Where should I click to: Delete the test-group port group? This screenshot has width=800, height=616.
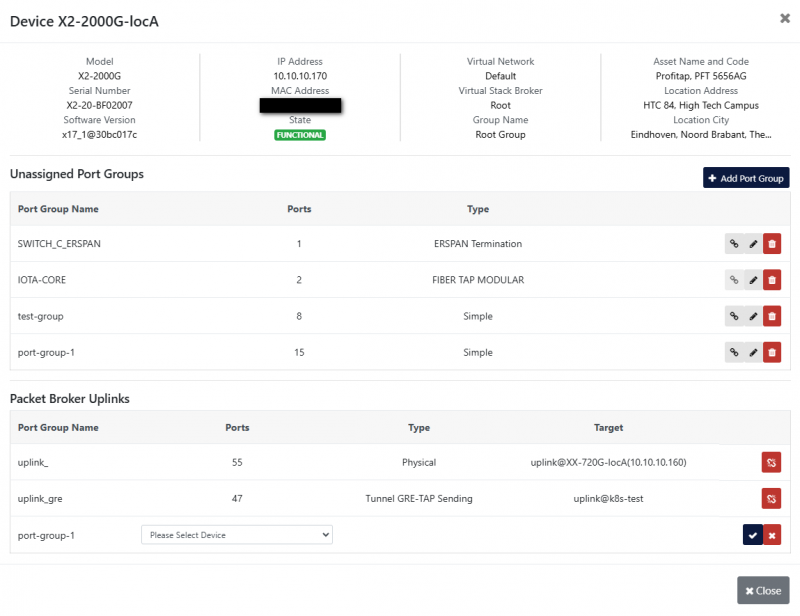[x=772, y=316]
